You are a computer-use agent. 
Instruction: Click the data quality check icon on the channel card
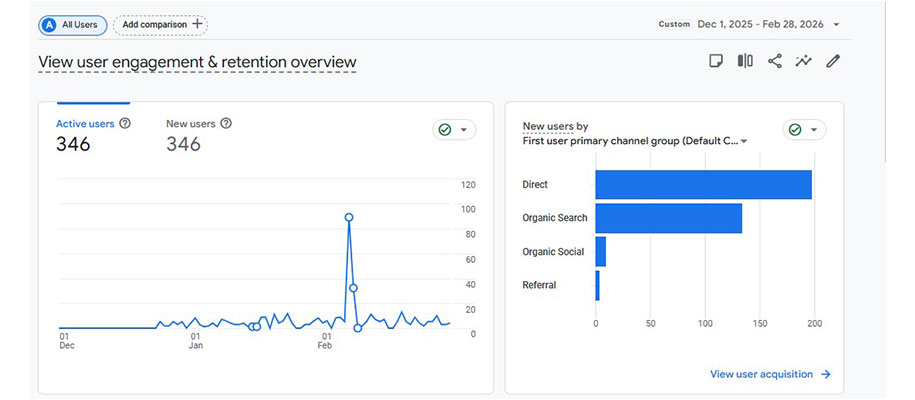[795, 130]
